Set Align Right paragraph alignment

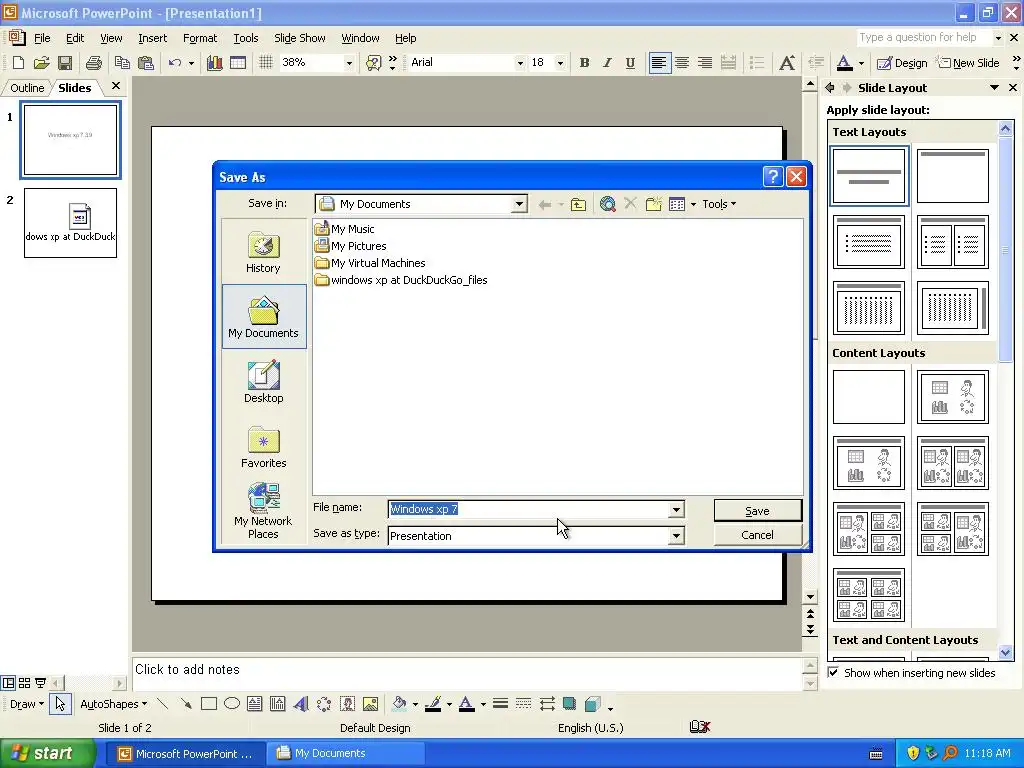point(705,63)
